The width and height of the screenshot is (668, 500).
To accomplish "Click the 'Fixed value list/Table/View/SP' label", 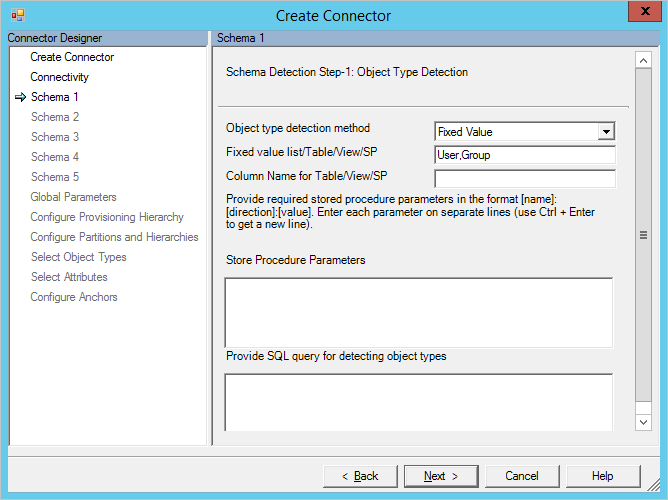I will [x=301, y=152].
